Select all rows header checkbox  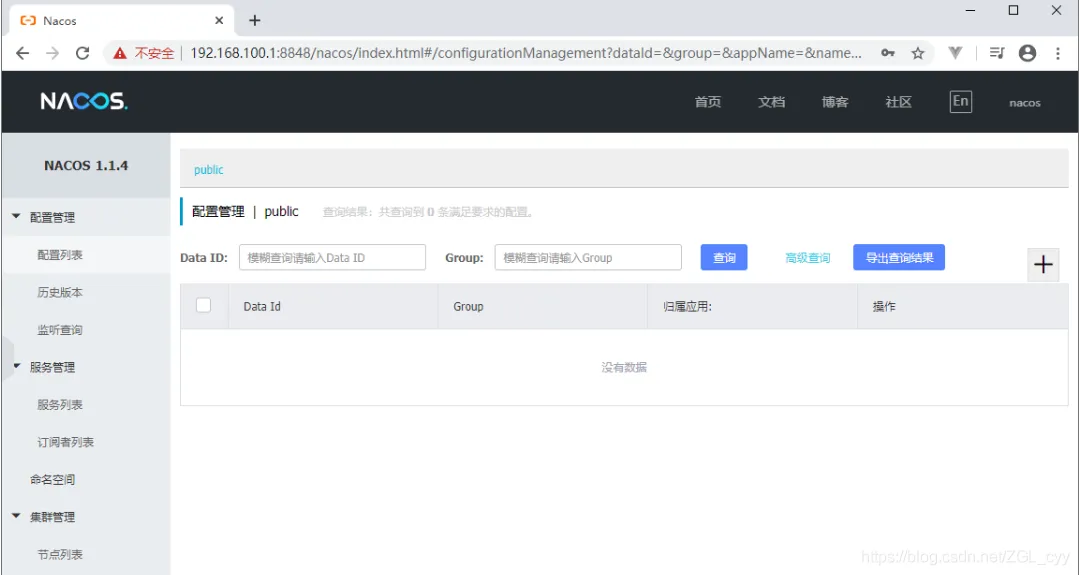[x=204, y=305]
